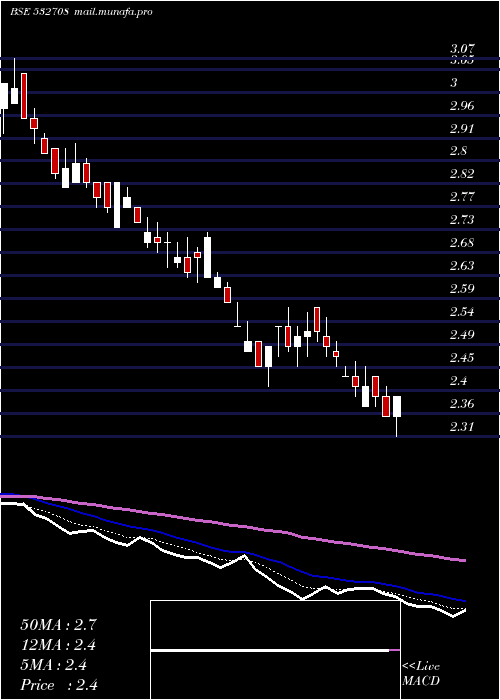Select the 2.36 price axis label

click(x=462, y=404)
